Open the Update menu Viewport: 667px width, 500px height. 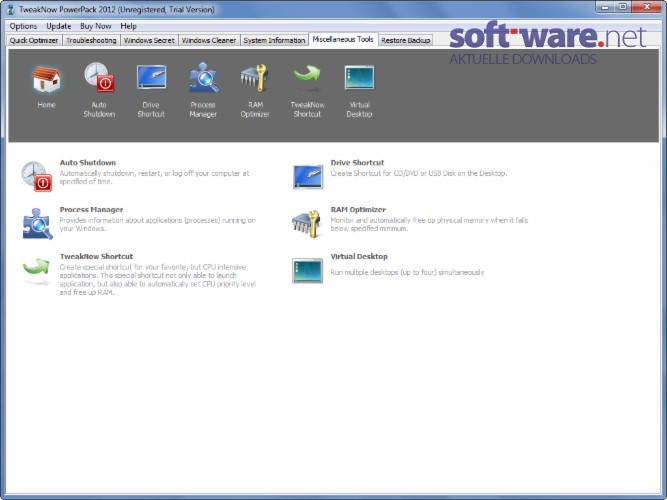tap(59, 26)
